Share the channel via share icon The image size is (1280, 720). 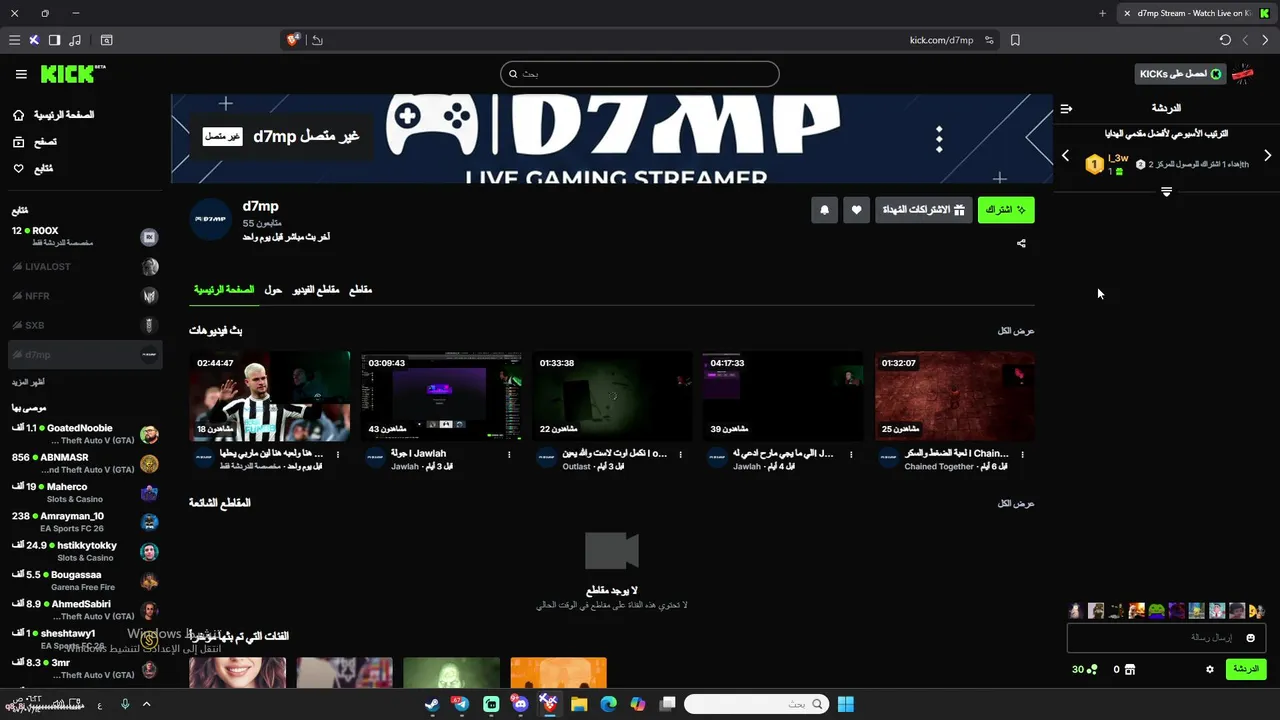tap(1021, 243)
